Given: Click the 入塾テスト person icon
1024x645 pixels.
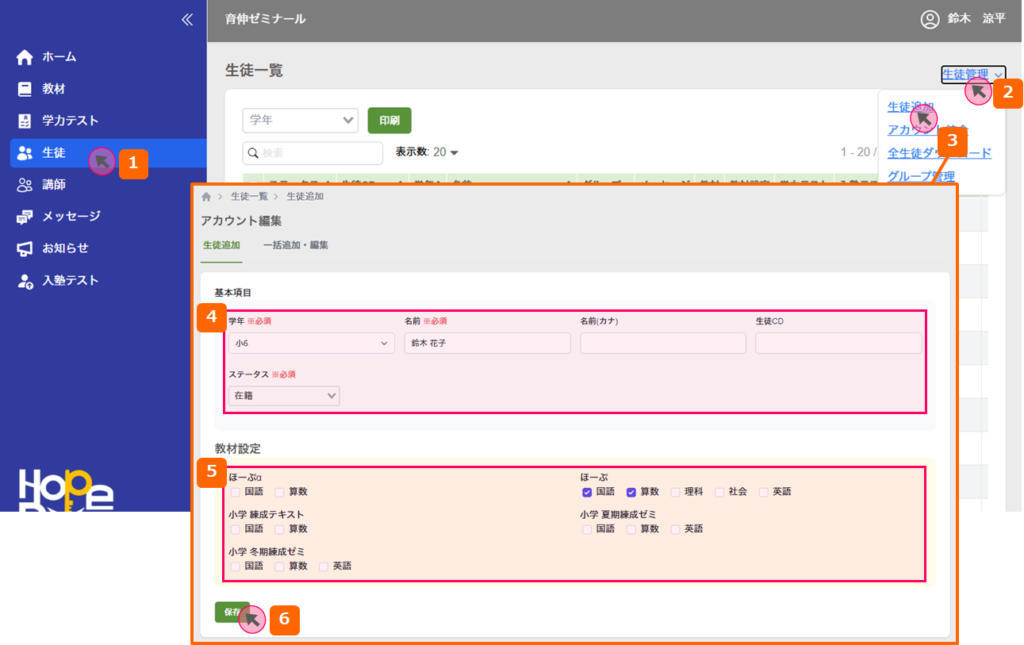Looking at the screenshot, I should [x=25, y=281].
